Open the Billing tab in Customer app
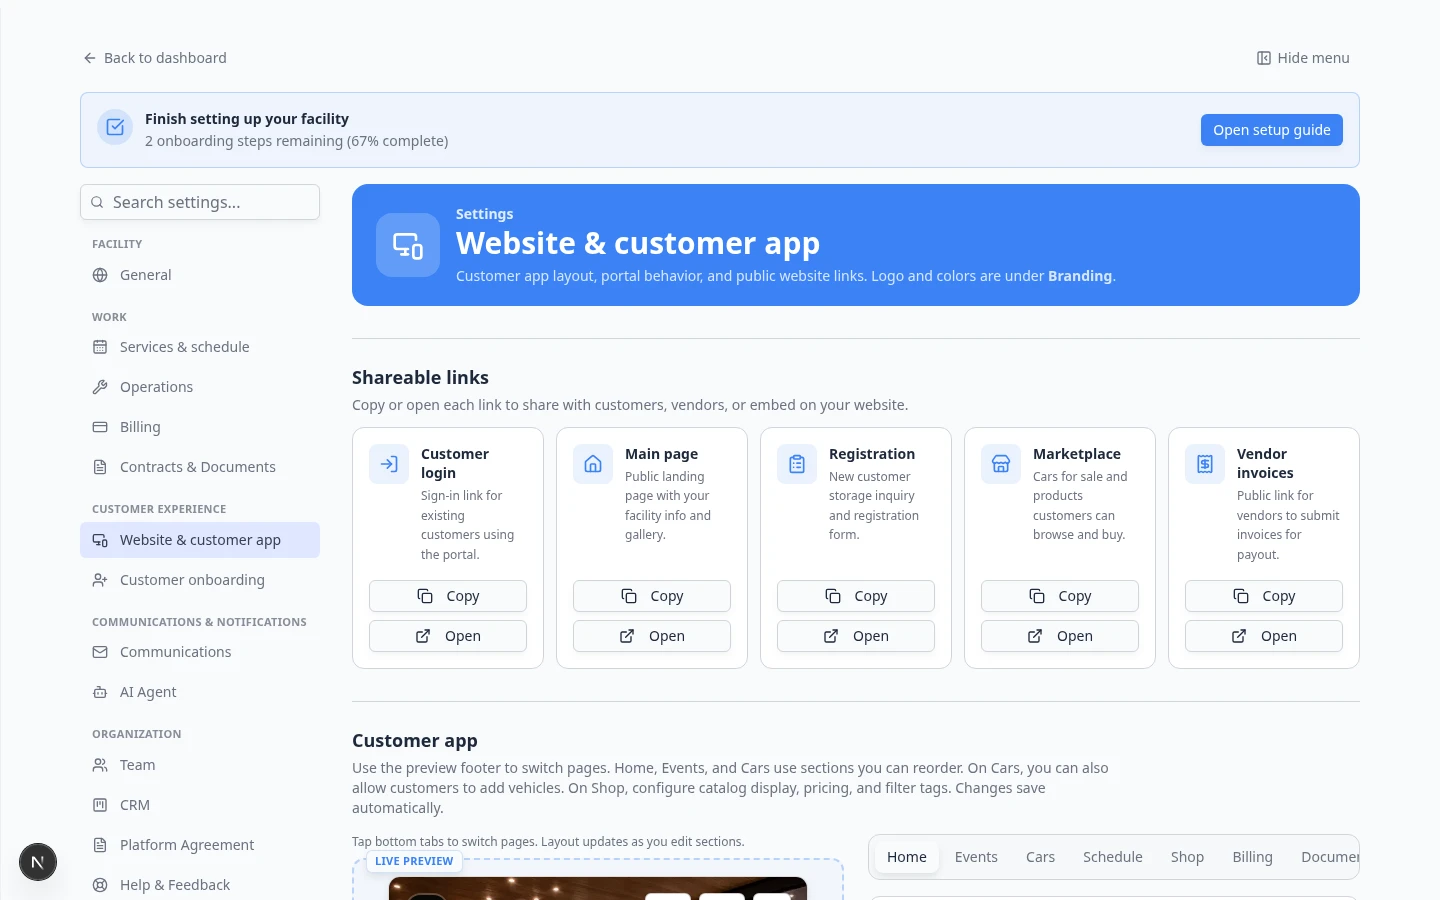The width and height of the screenshot is (1440, 900). (1252, 857)
